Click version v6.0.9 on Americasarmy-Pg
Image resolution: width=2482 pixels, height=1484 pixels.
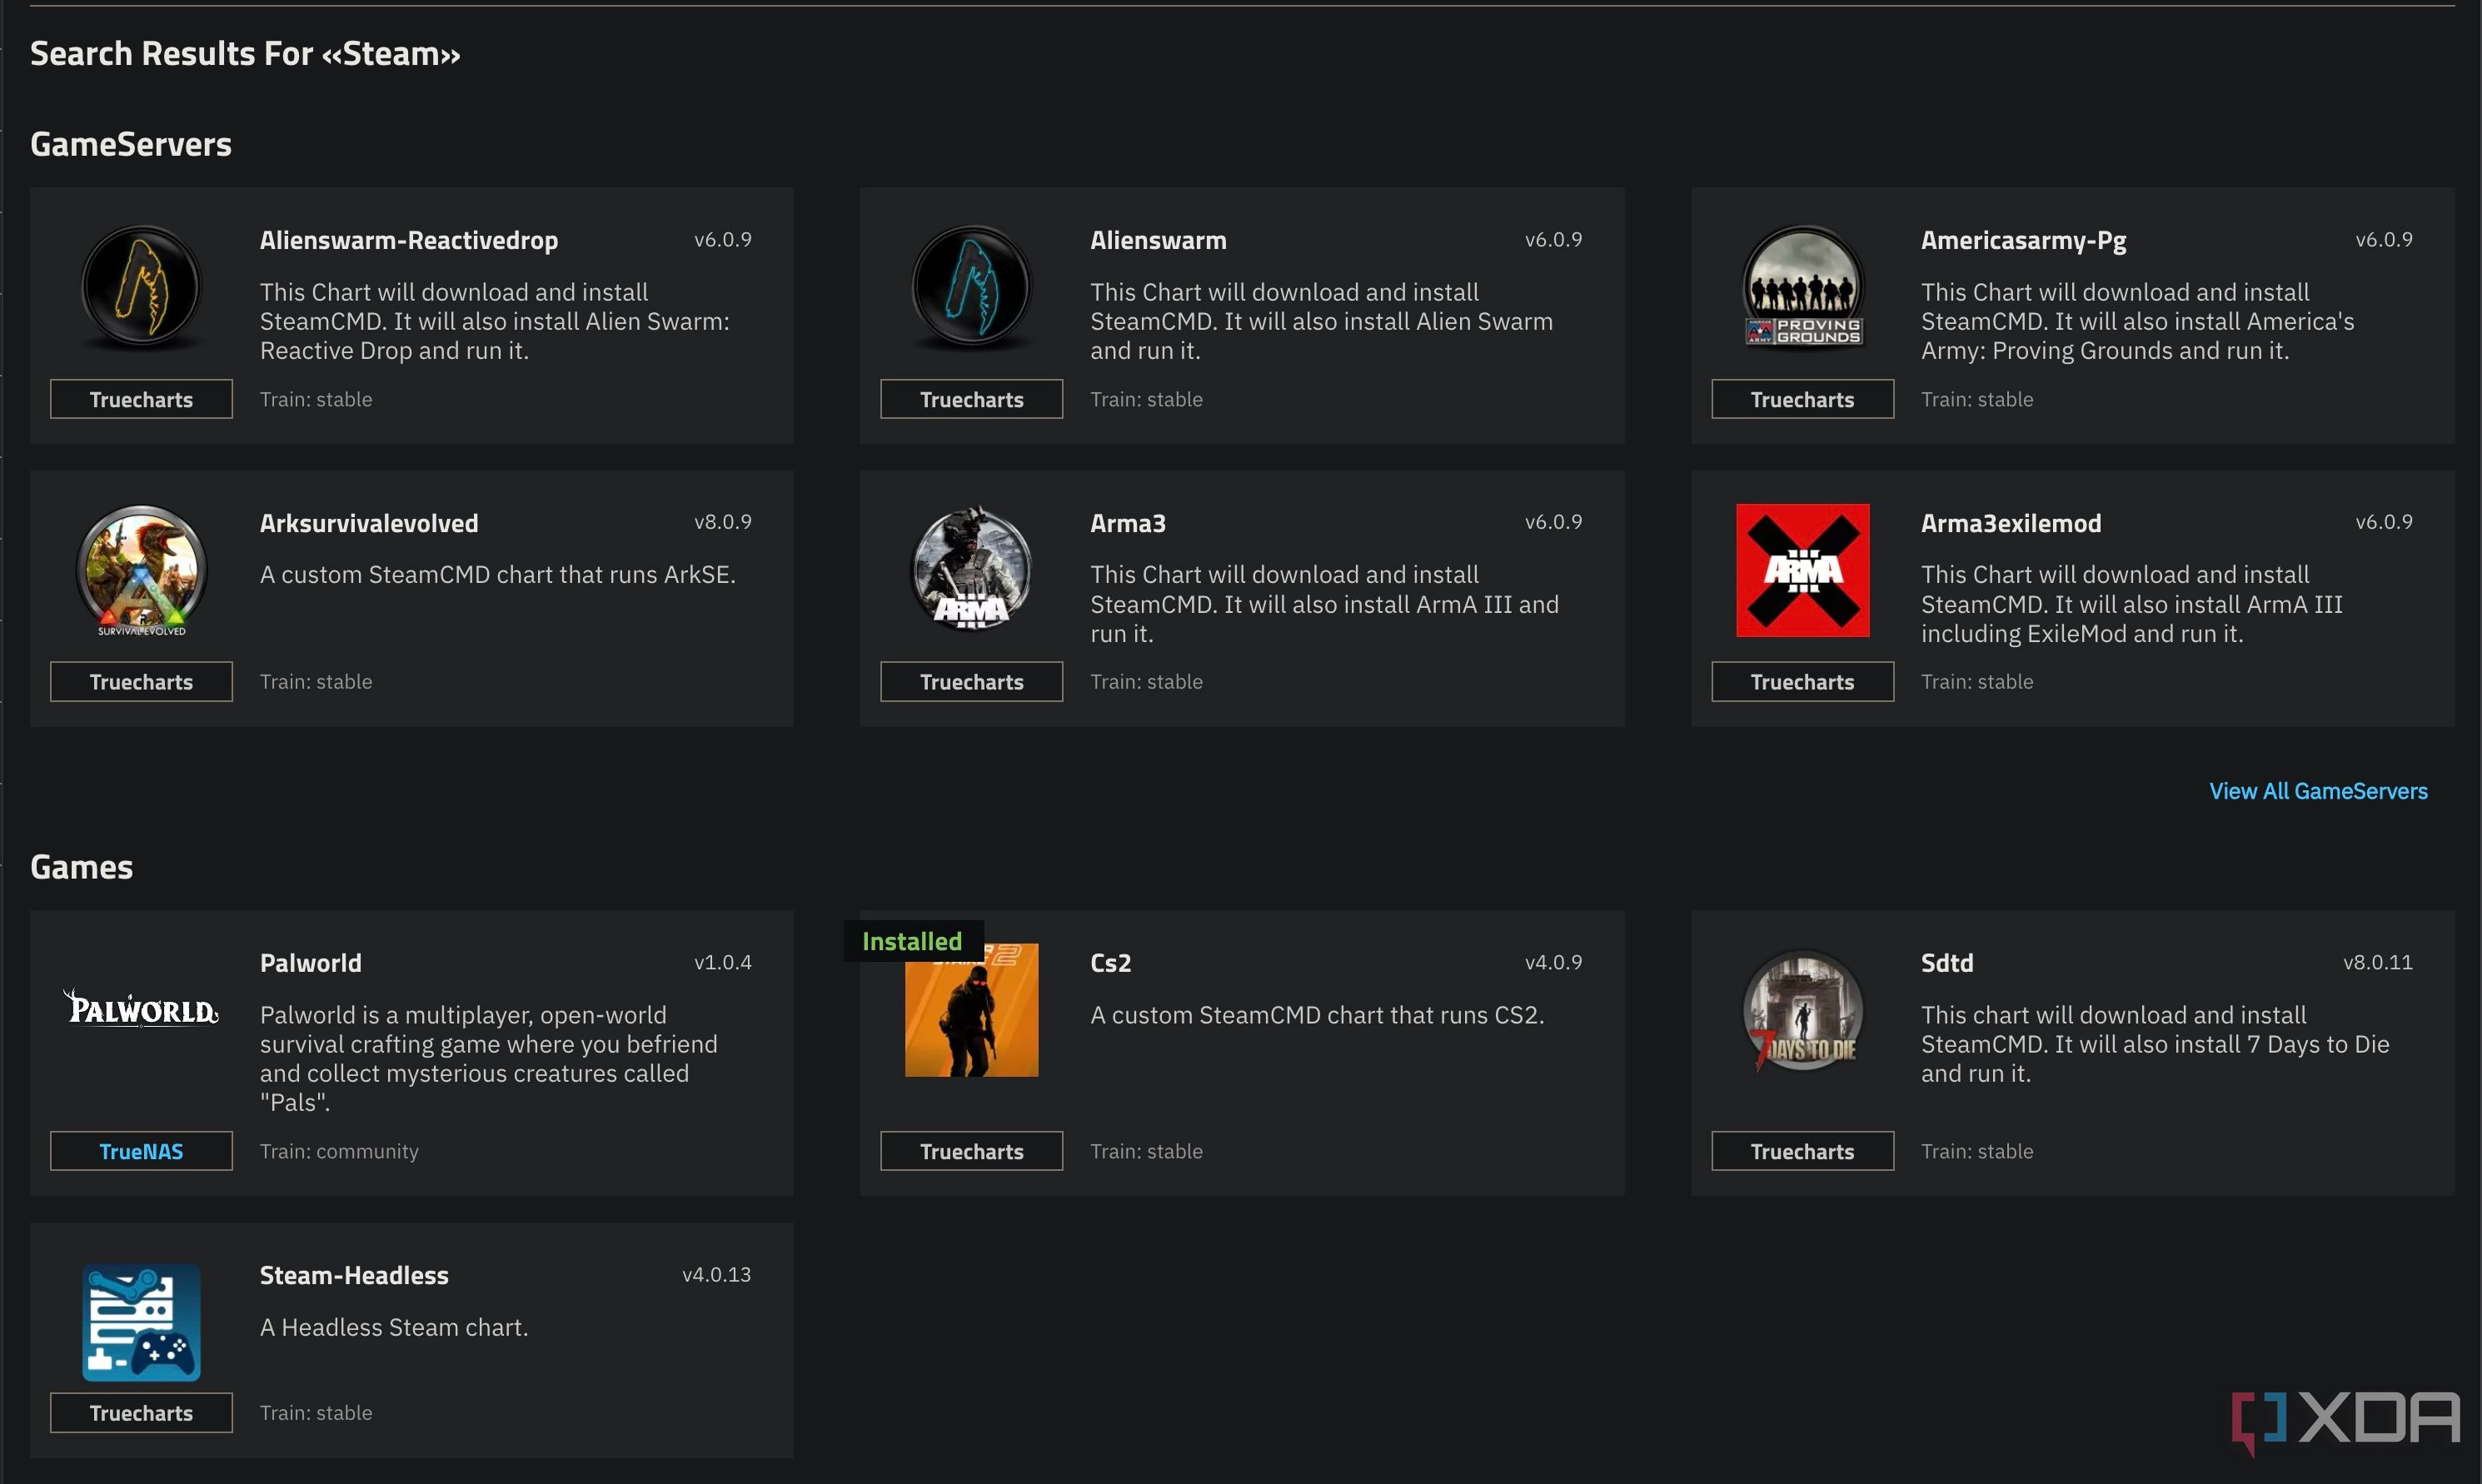(2384, 239)
